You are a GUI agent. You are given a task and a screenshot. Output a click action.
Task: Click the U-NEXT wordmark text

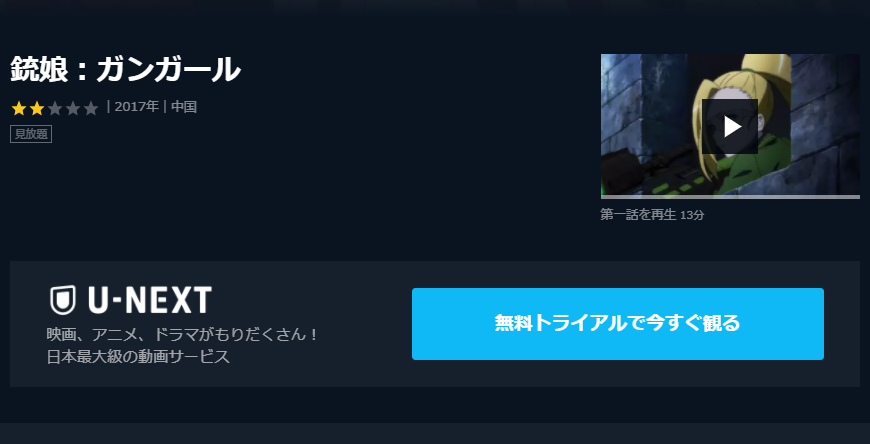(x=150, y=300)
